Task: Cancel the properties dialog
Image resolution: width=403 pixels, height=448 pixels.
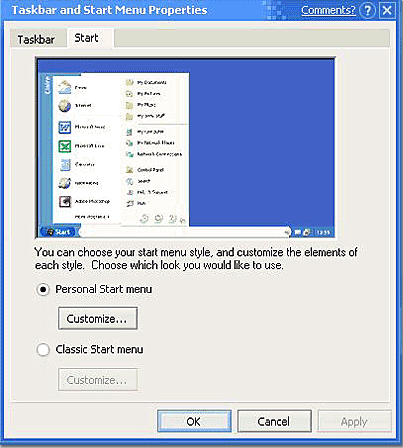Action: click(274, 421)
